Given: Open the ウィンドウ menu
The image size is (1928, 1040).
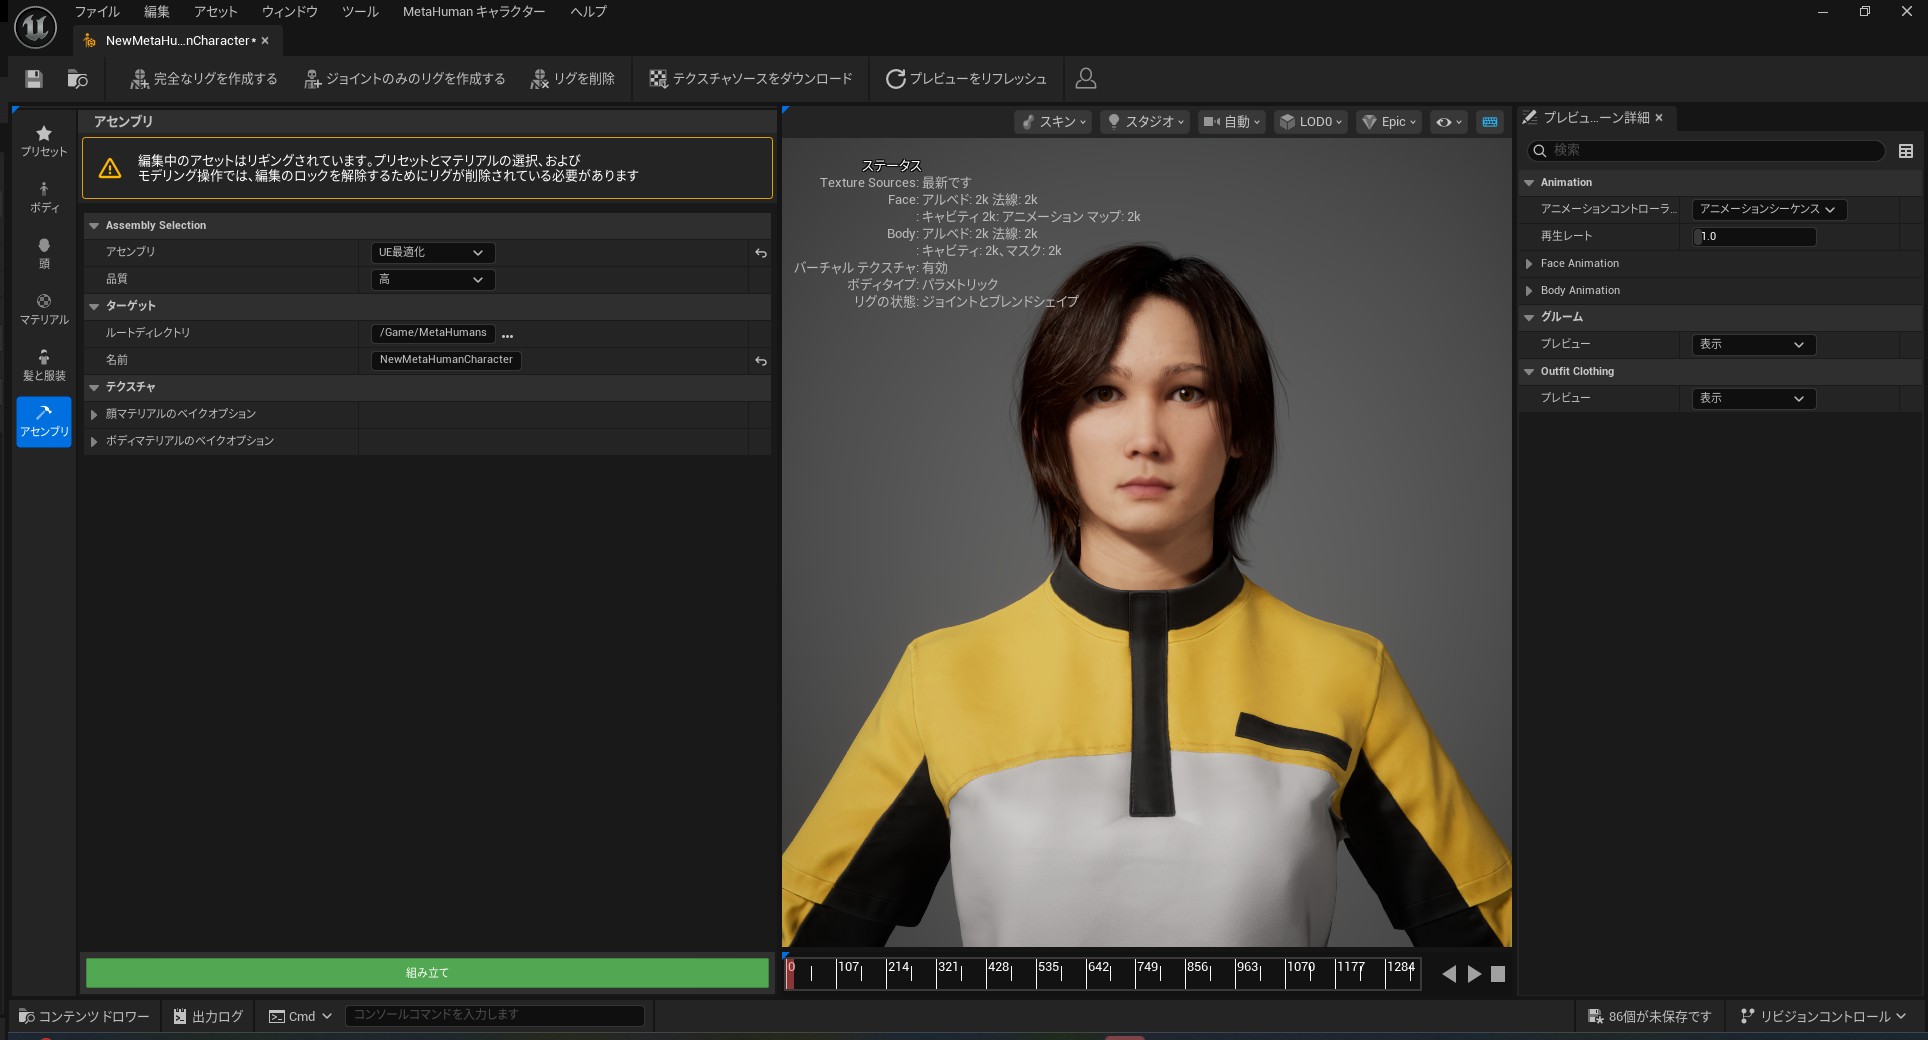Looking at the screenshot, I should (x=289, y=12).
